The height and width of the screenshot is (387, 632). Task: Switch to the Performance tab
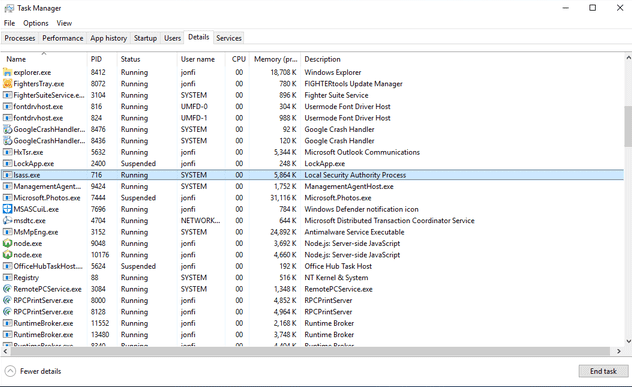click(x=62, y=38)
